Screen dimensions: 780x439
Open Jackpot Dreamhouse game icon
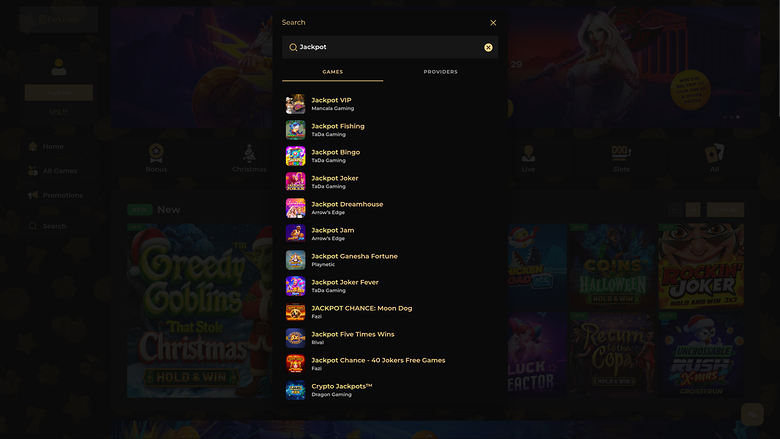295,208
